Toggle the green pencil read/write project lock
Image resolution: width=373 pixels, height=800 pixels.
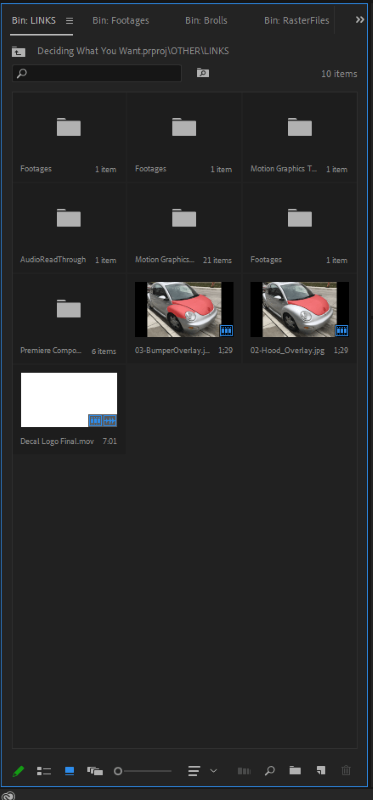click(x=18, y=770)
